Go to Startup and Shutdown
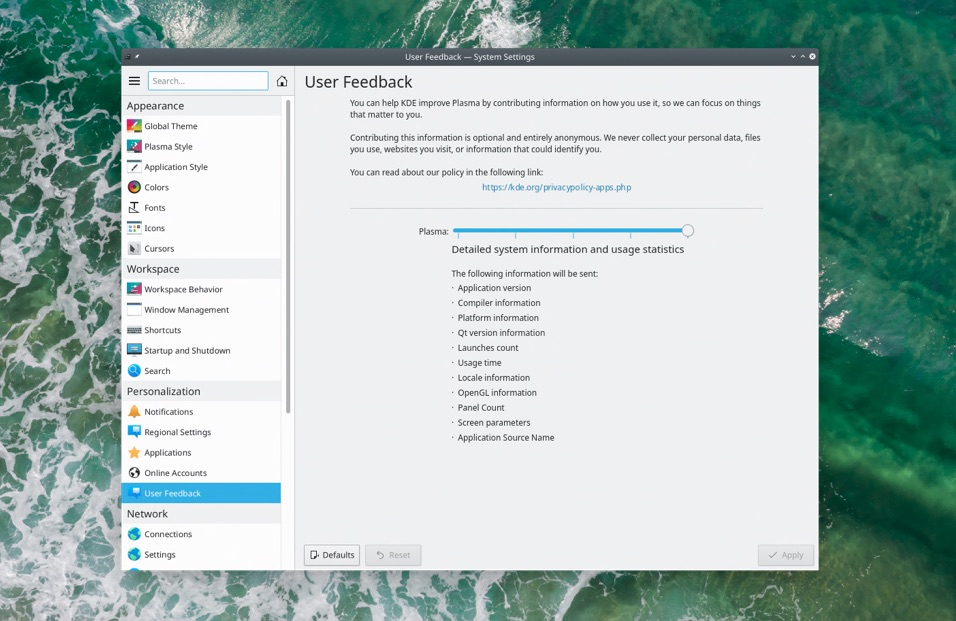The width and height of the screenshot is (956, 621). 187,351
